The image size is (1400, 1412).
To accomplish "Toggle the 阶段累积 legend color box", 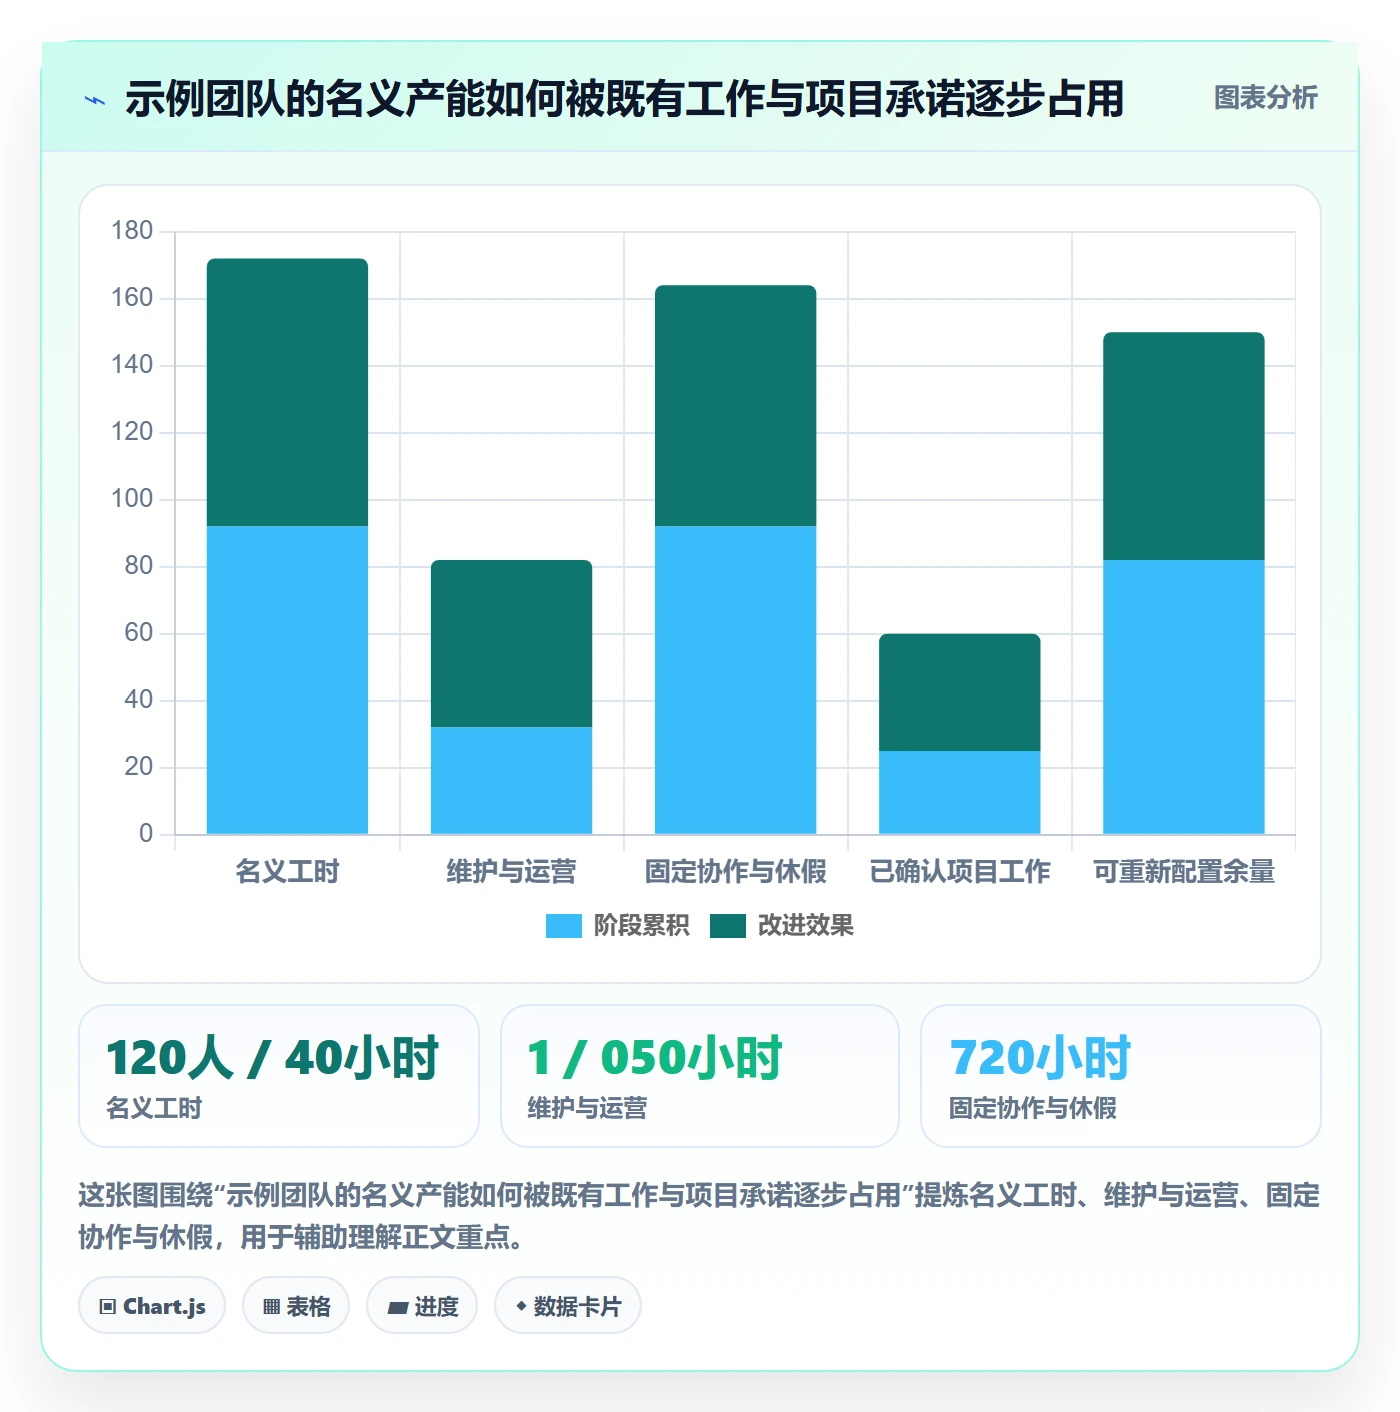I will (x=563, y=926).
